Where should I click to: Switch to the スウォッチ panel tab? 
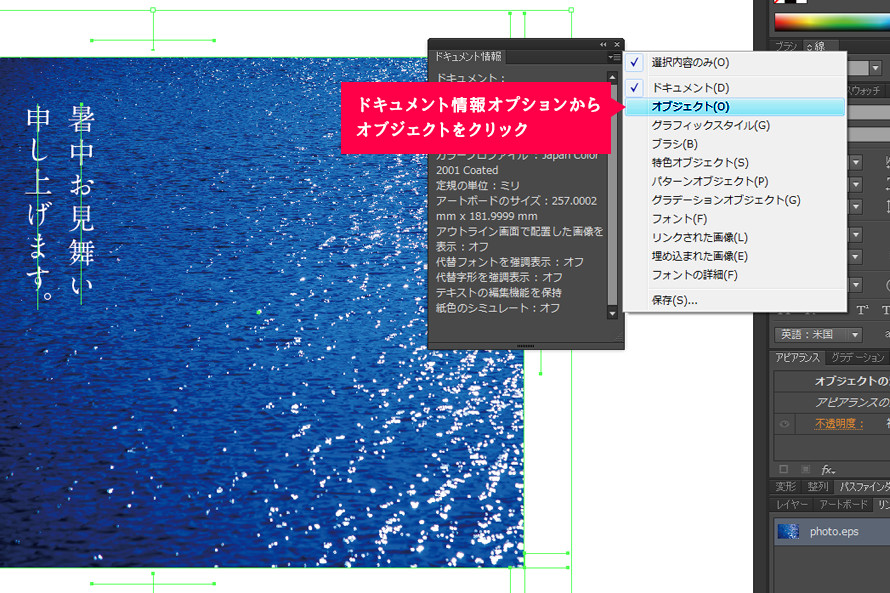864,91
